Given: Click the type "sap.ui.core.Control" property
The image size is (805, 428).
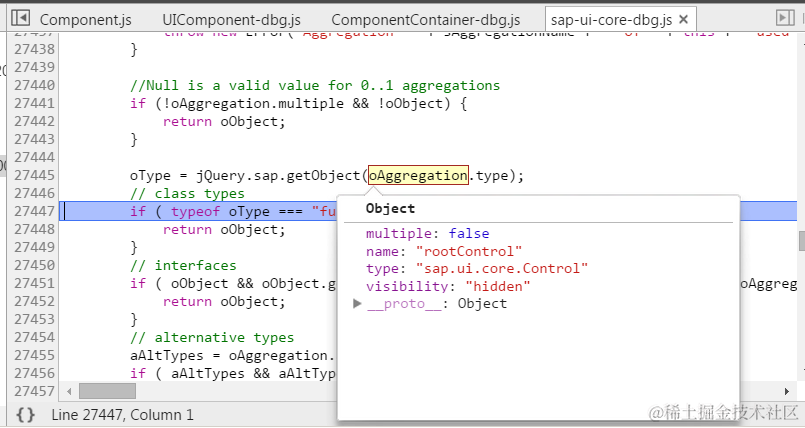Looking at the screenshot, I should click(476, 268).
